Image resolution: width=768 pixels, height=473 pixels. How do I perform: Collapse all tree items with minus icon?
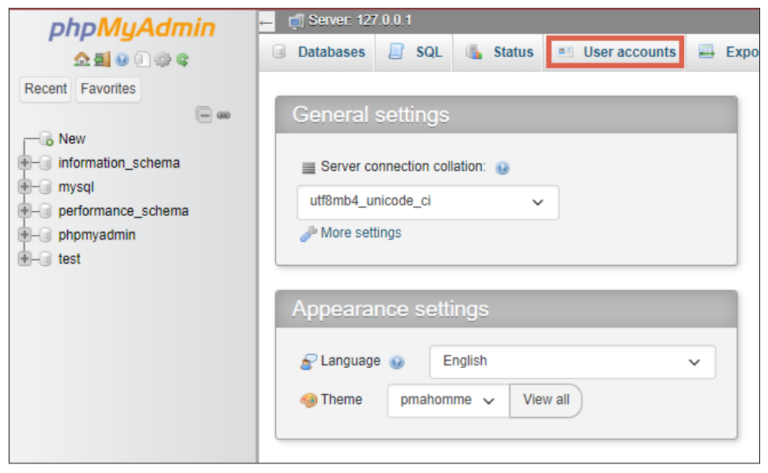click(x=204, y=115)
